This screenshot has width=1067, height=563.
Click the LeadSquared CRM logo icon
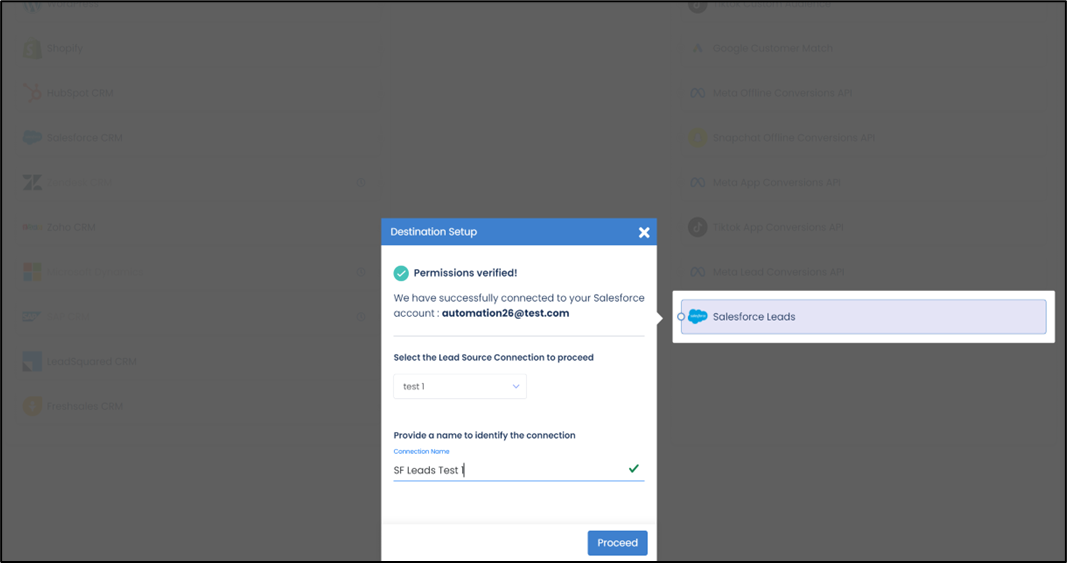click(32, 361)
